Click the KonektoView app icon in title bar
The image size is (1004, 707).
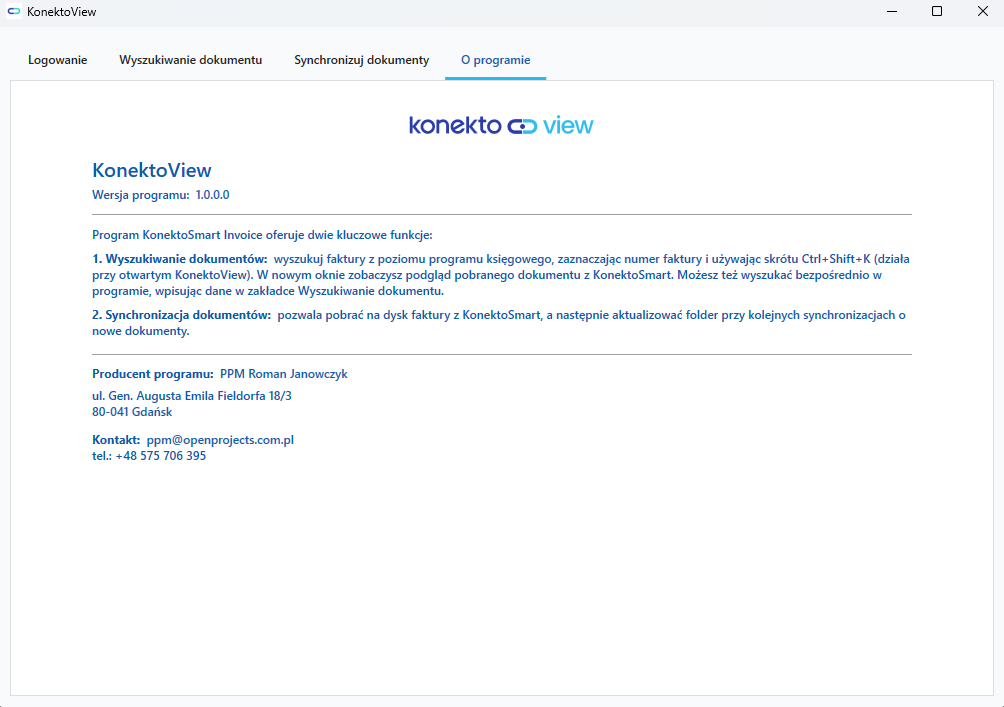coord(14,12)
